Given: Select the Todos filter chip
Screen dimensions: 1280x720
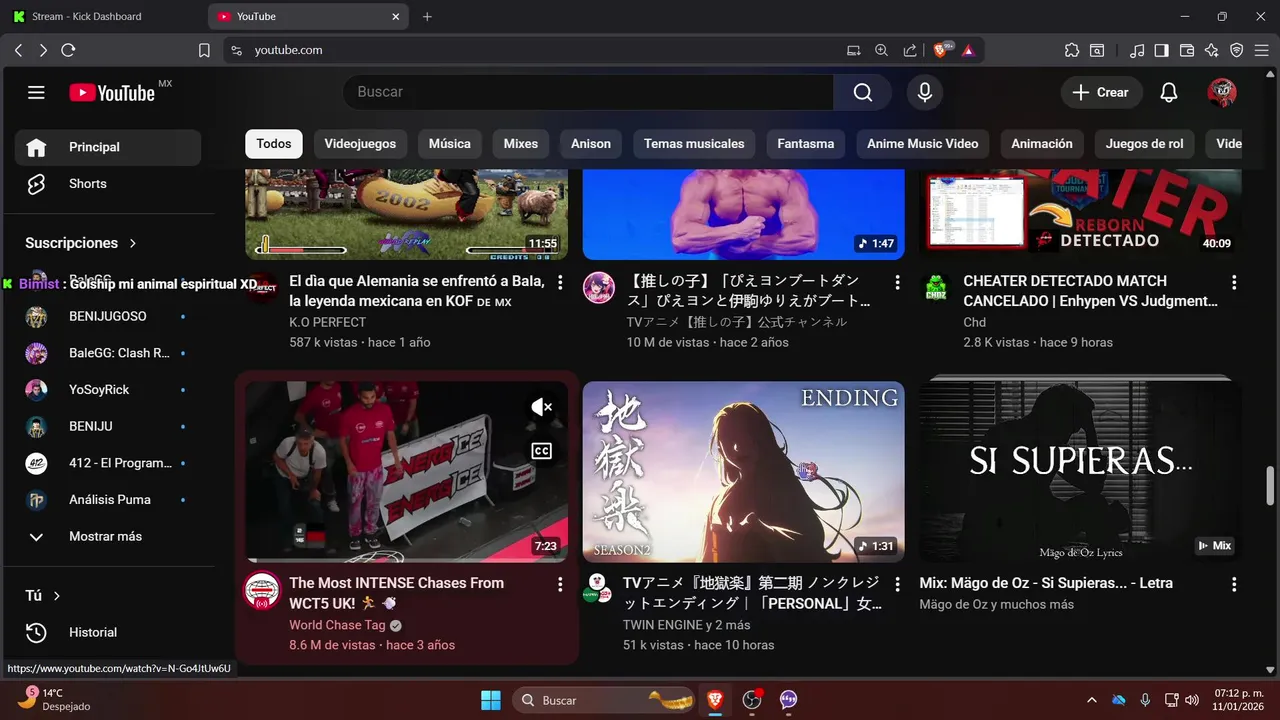Looking at the screenshot, I should tap(274, 144).
